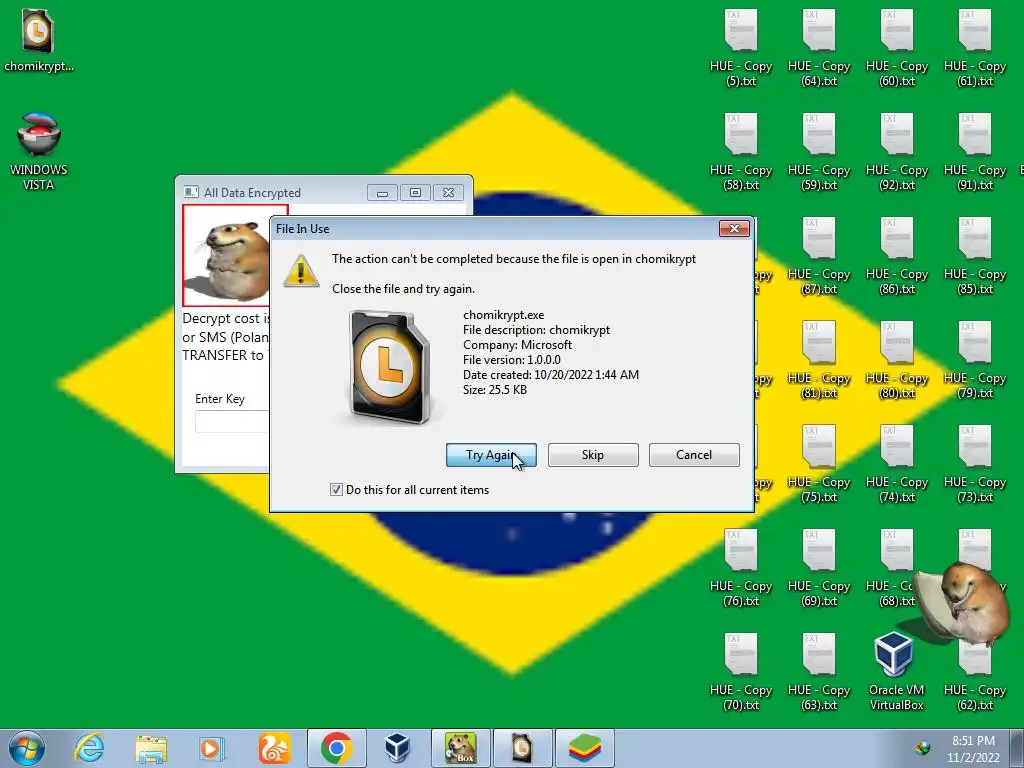Click the Skip button
The width and height of the screenshot is (1024, 768).
pyautogui.click(x=593, y=455)
